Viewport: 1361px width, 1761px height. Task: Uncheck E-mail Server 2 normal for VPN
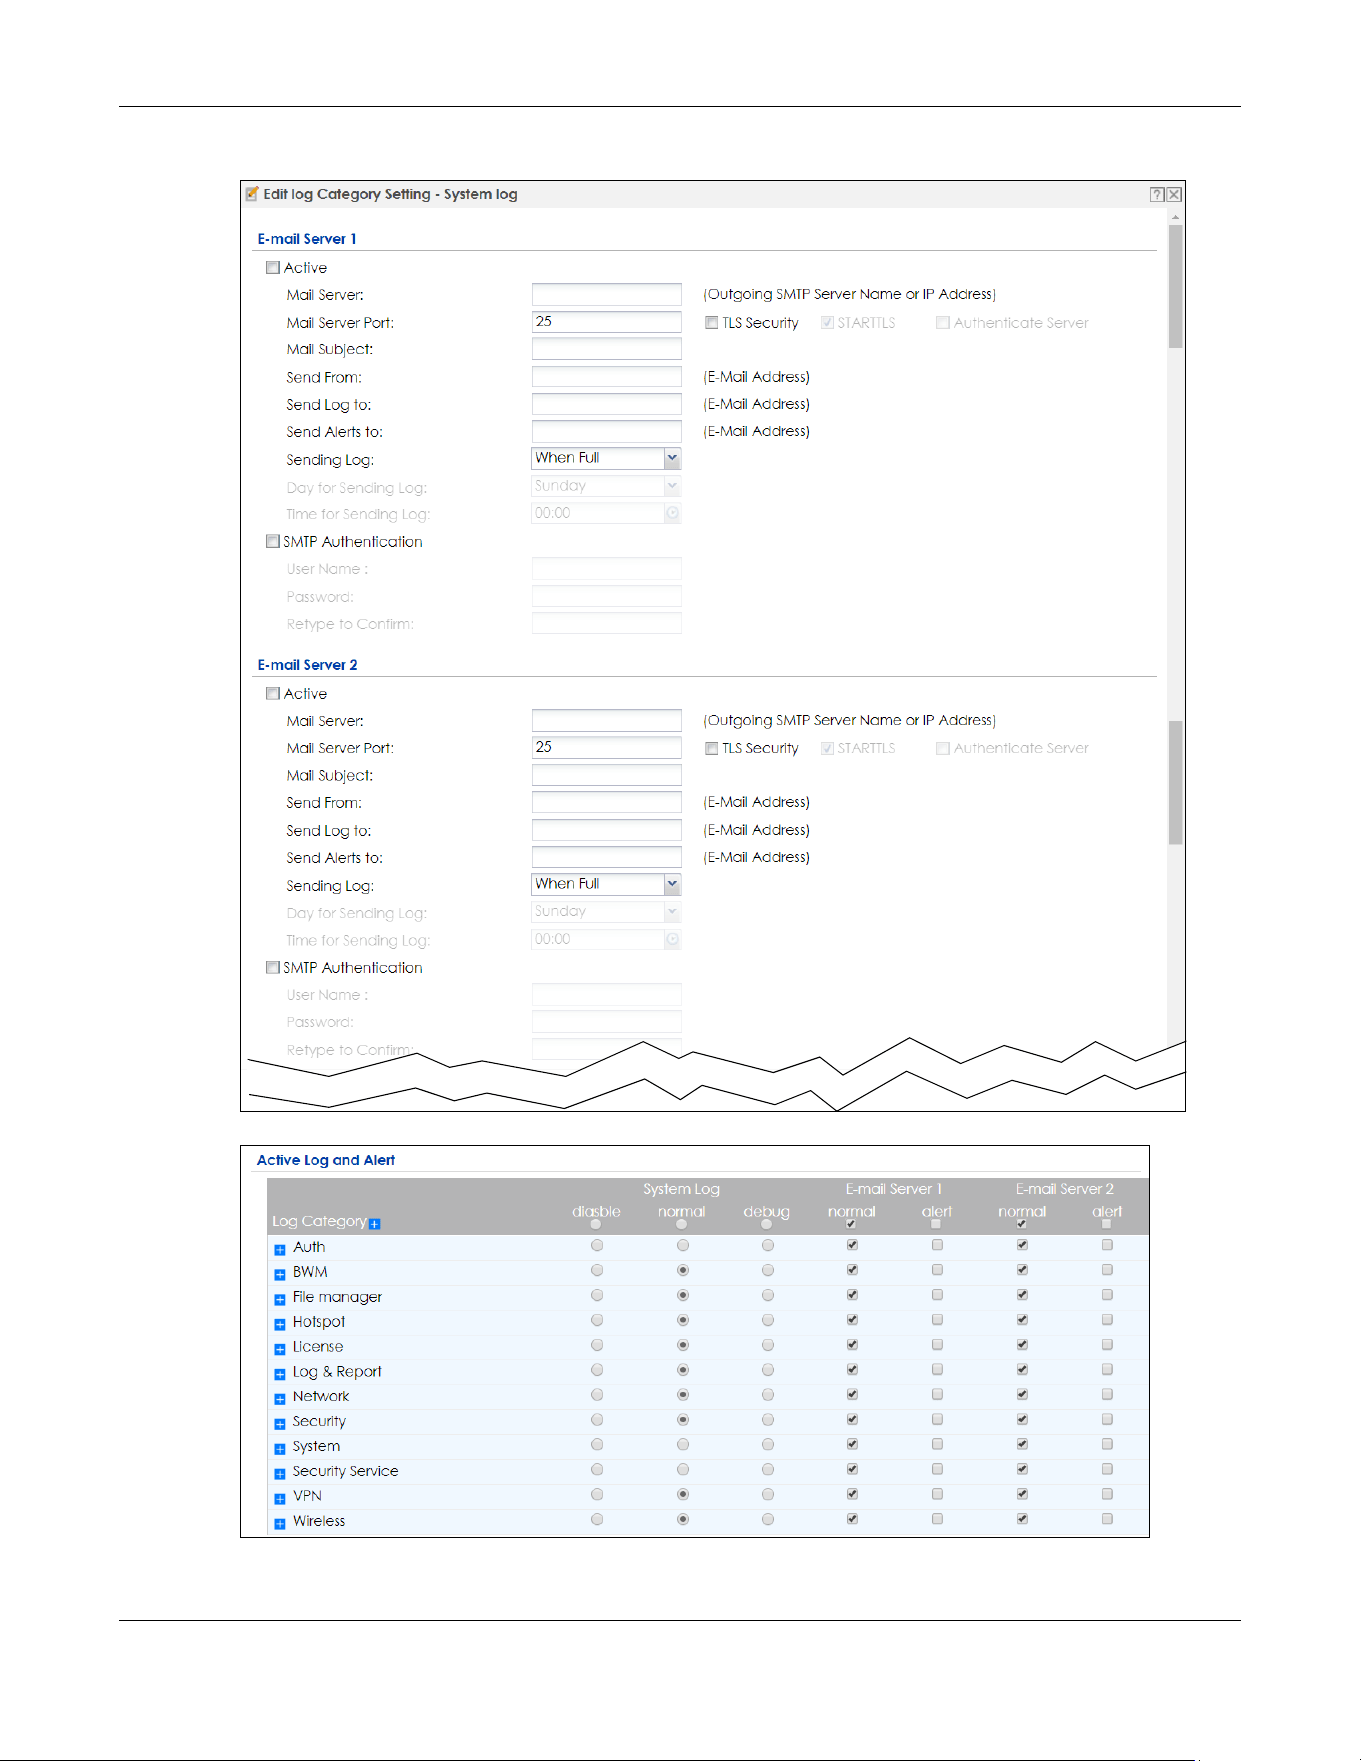point(1022,1494)
